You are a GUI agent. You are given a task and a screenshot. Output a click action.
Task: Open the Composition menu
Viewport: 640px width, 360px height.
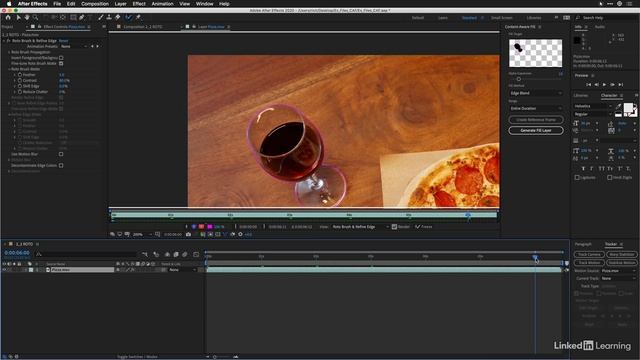(x=95, y=4)
